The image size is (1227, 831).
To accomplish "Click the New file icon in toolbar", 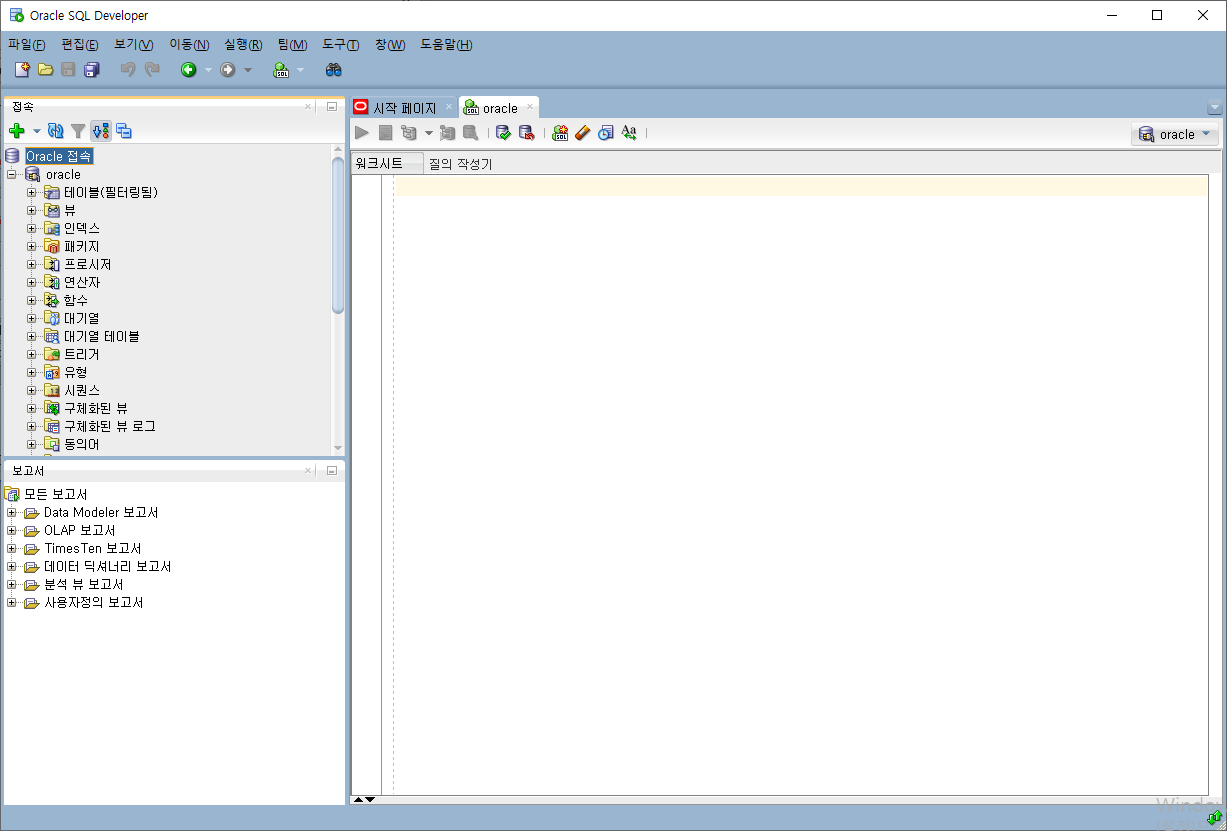I will [22, 70].
